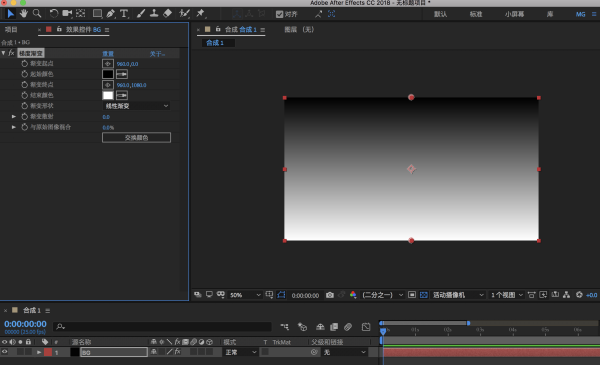Expand the BG layer properties triangle

(x=39, y=352)
